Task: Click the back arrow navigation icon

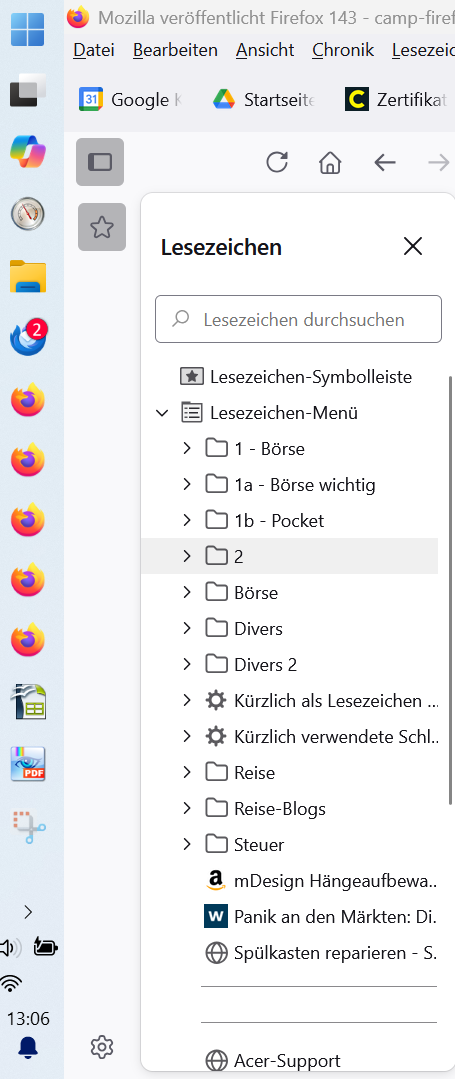Action: coord(385,162)
